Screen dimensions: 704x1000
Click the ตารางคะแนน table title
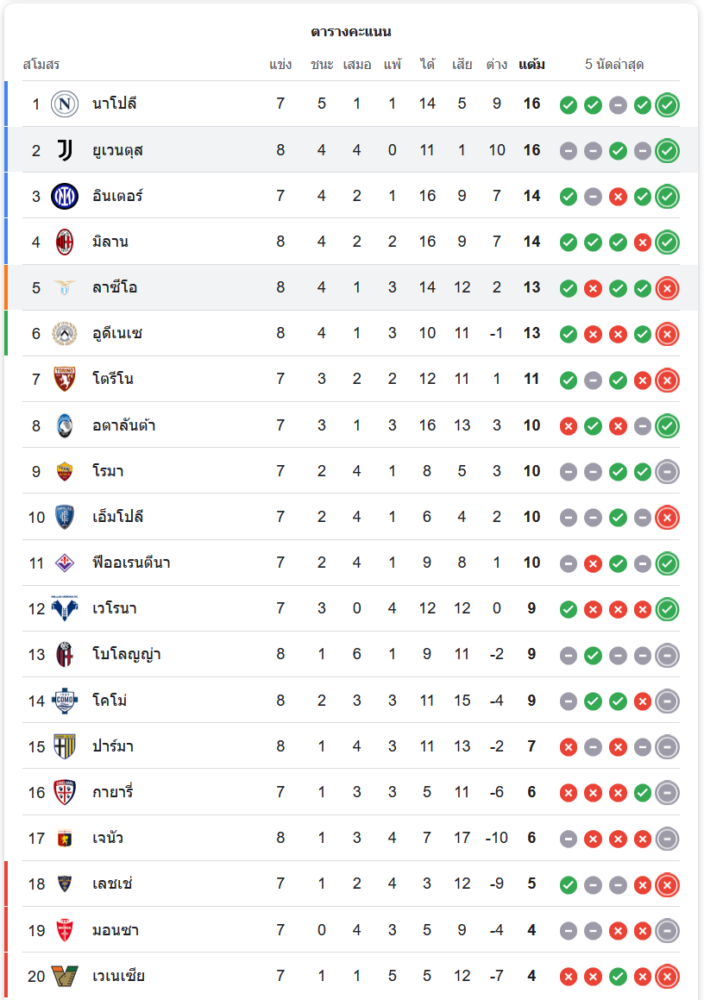(x=351, y=32)
